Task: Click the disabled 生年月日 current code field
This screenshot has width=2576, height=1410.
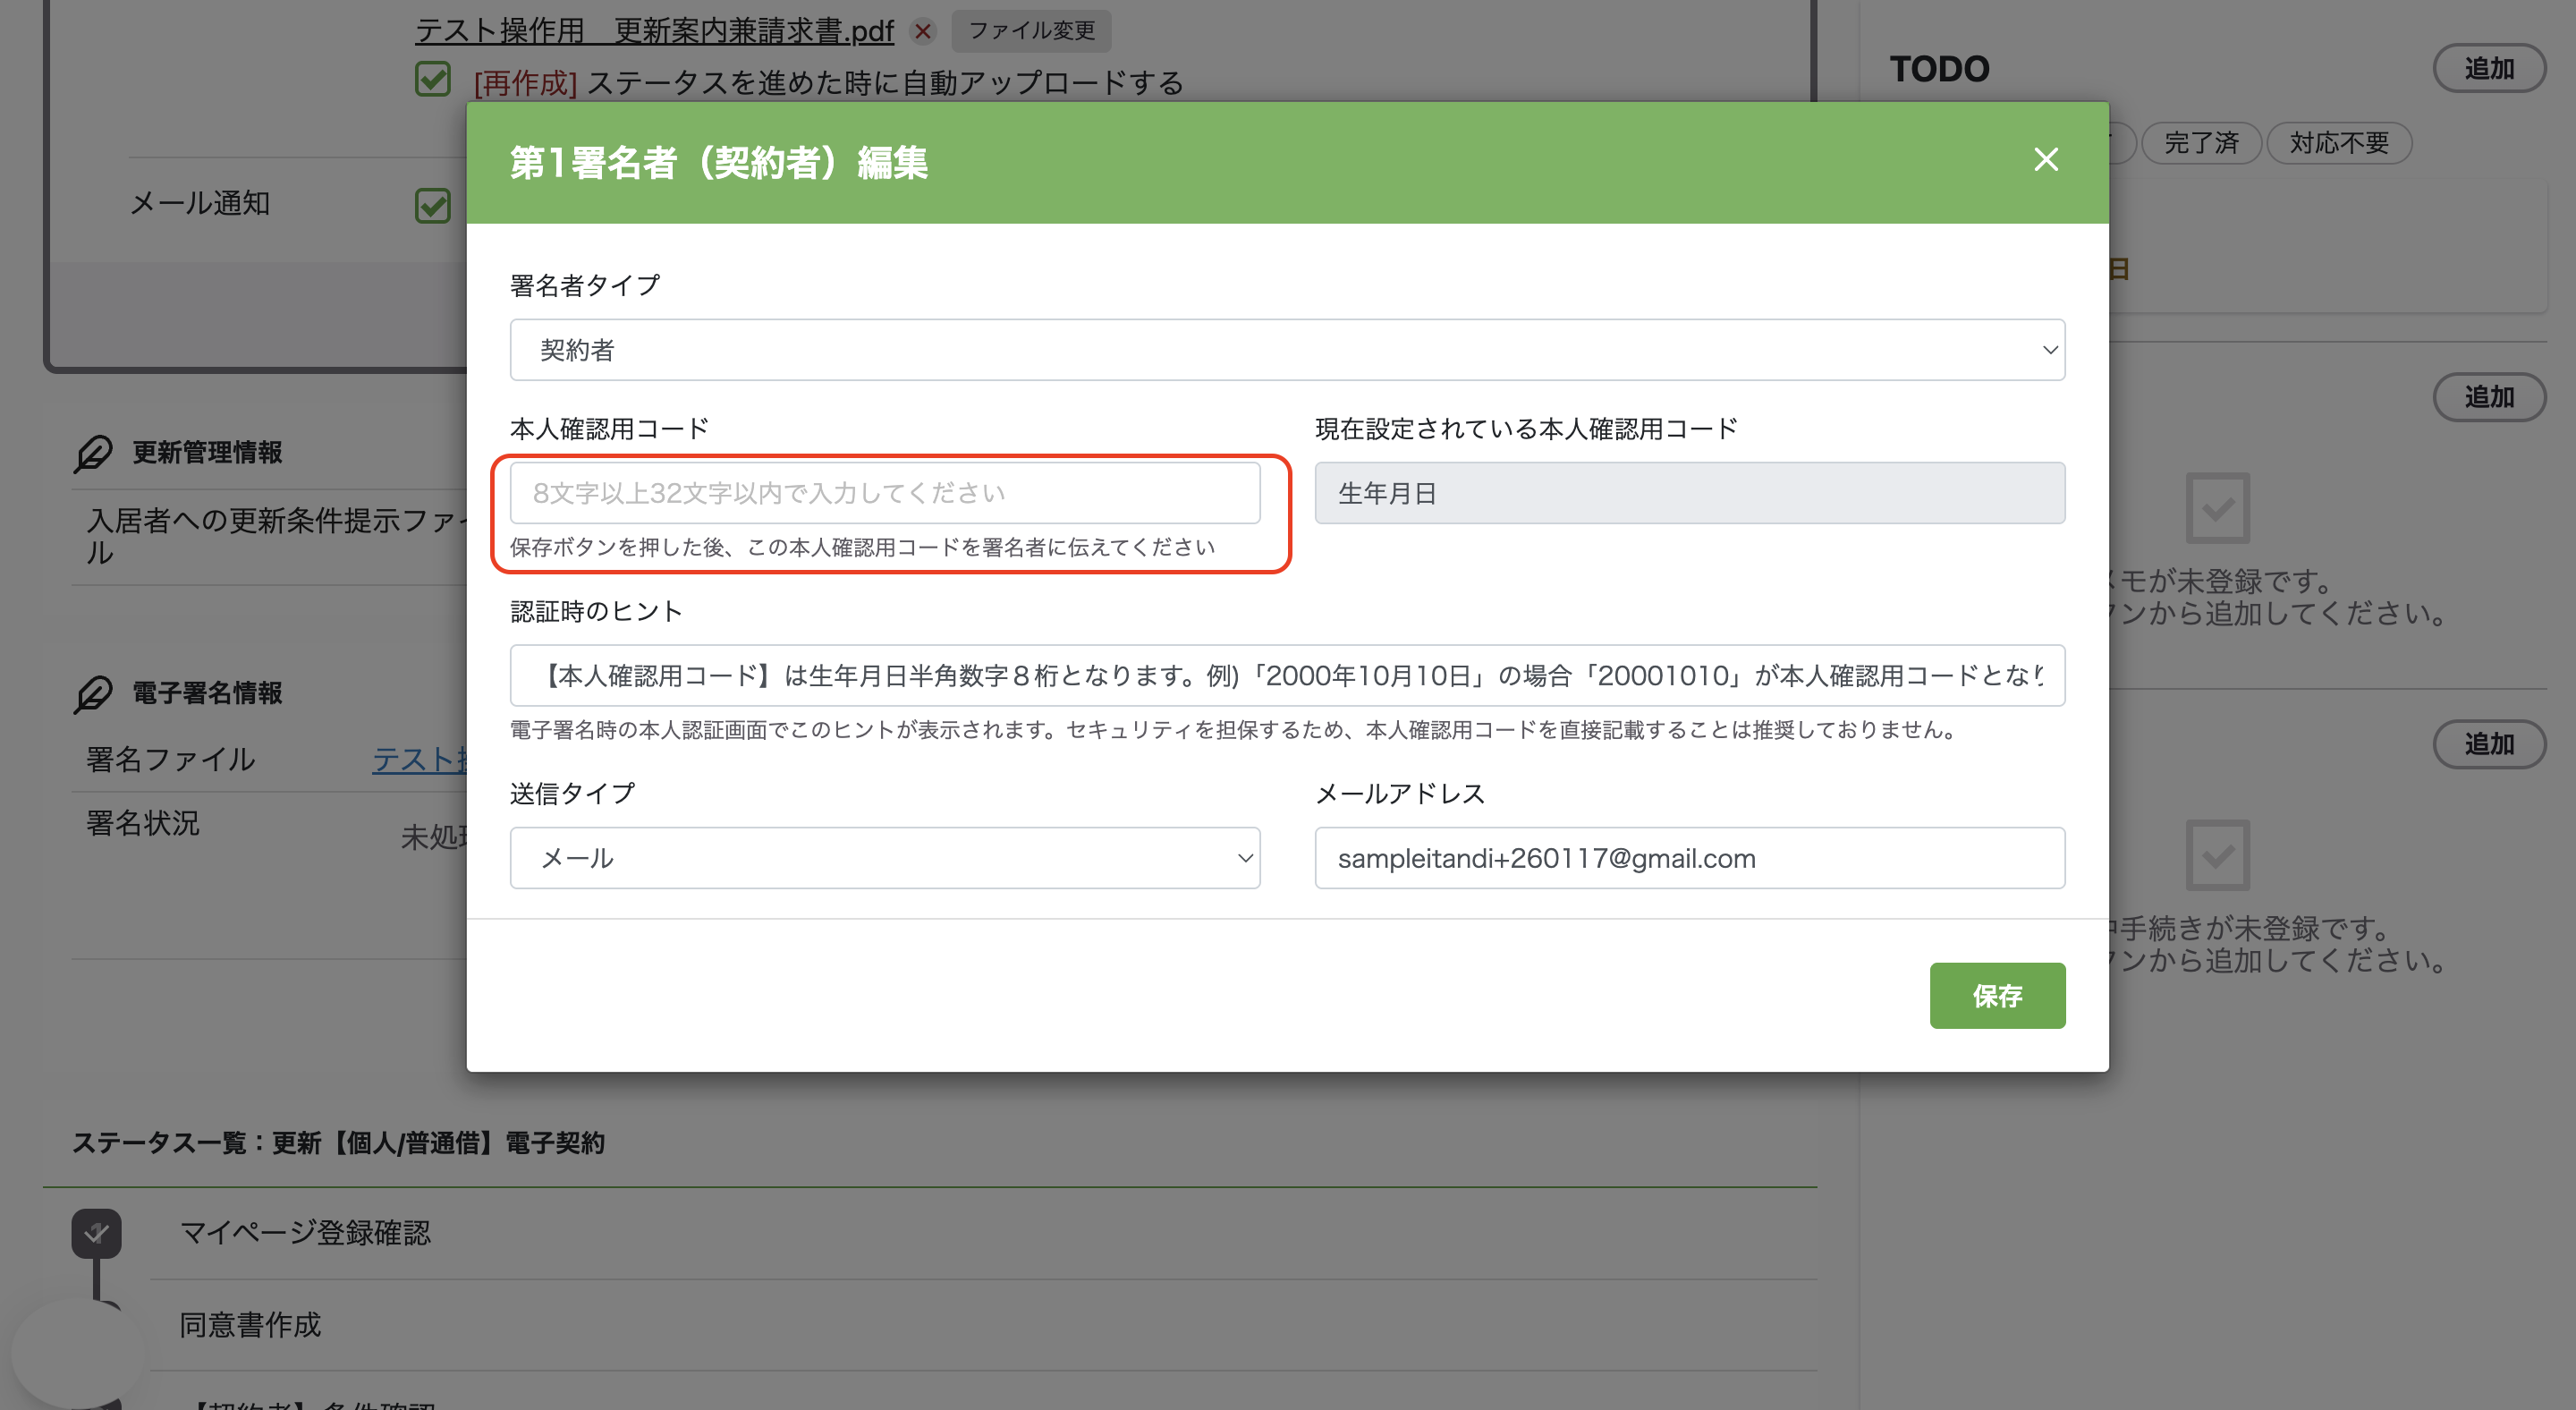Action: tap(1689, 493)
